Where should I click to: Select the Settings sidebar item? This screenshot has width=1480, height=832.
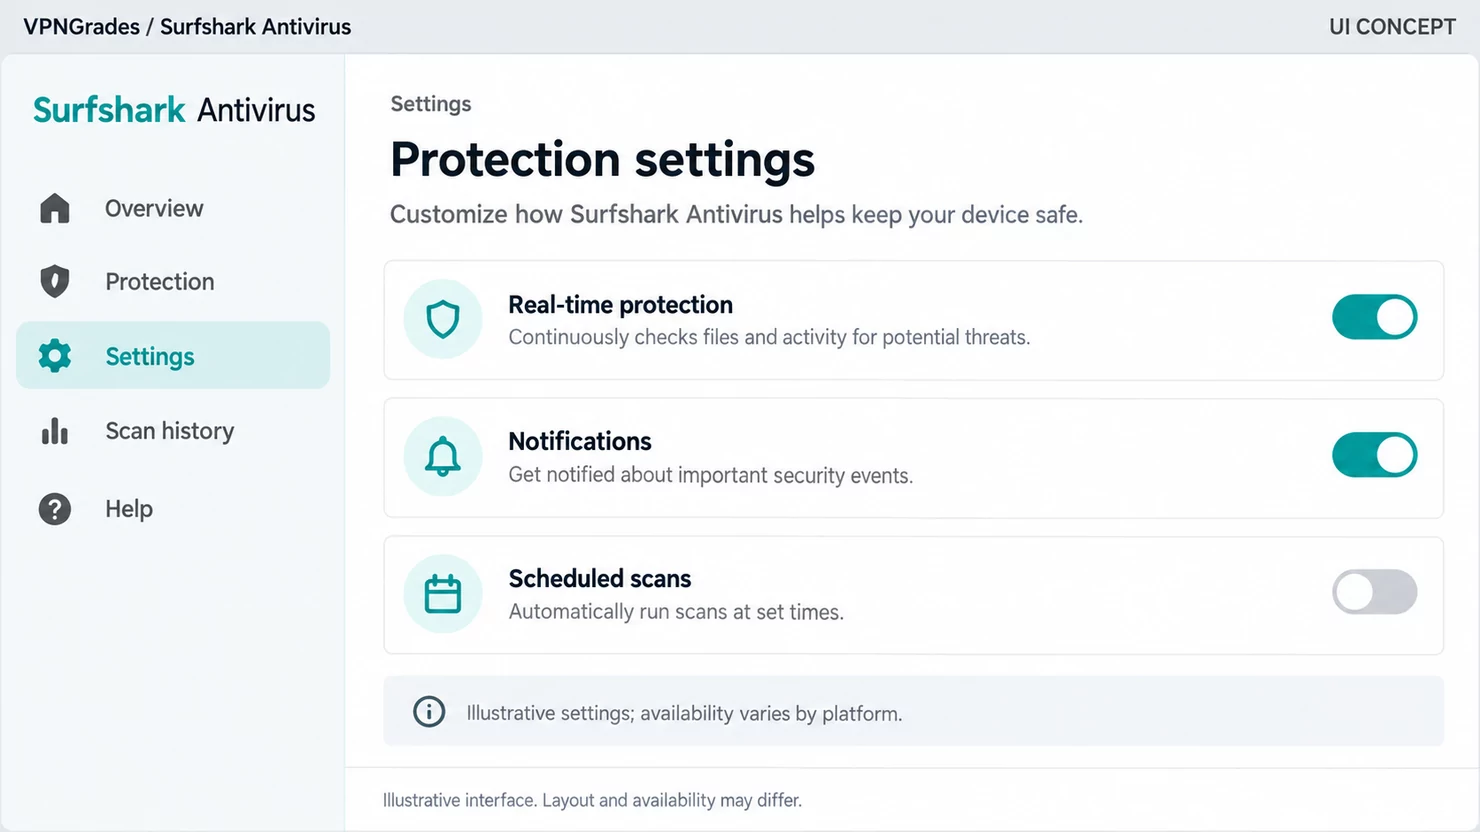(173, 356)
